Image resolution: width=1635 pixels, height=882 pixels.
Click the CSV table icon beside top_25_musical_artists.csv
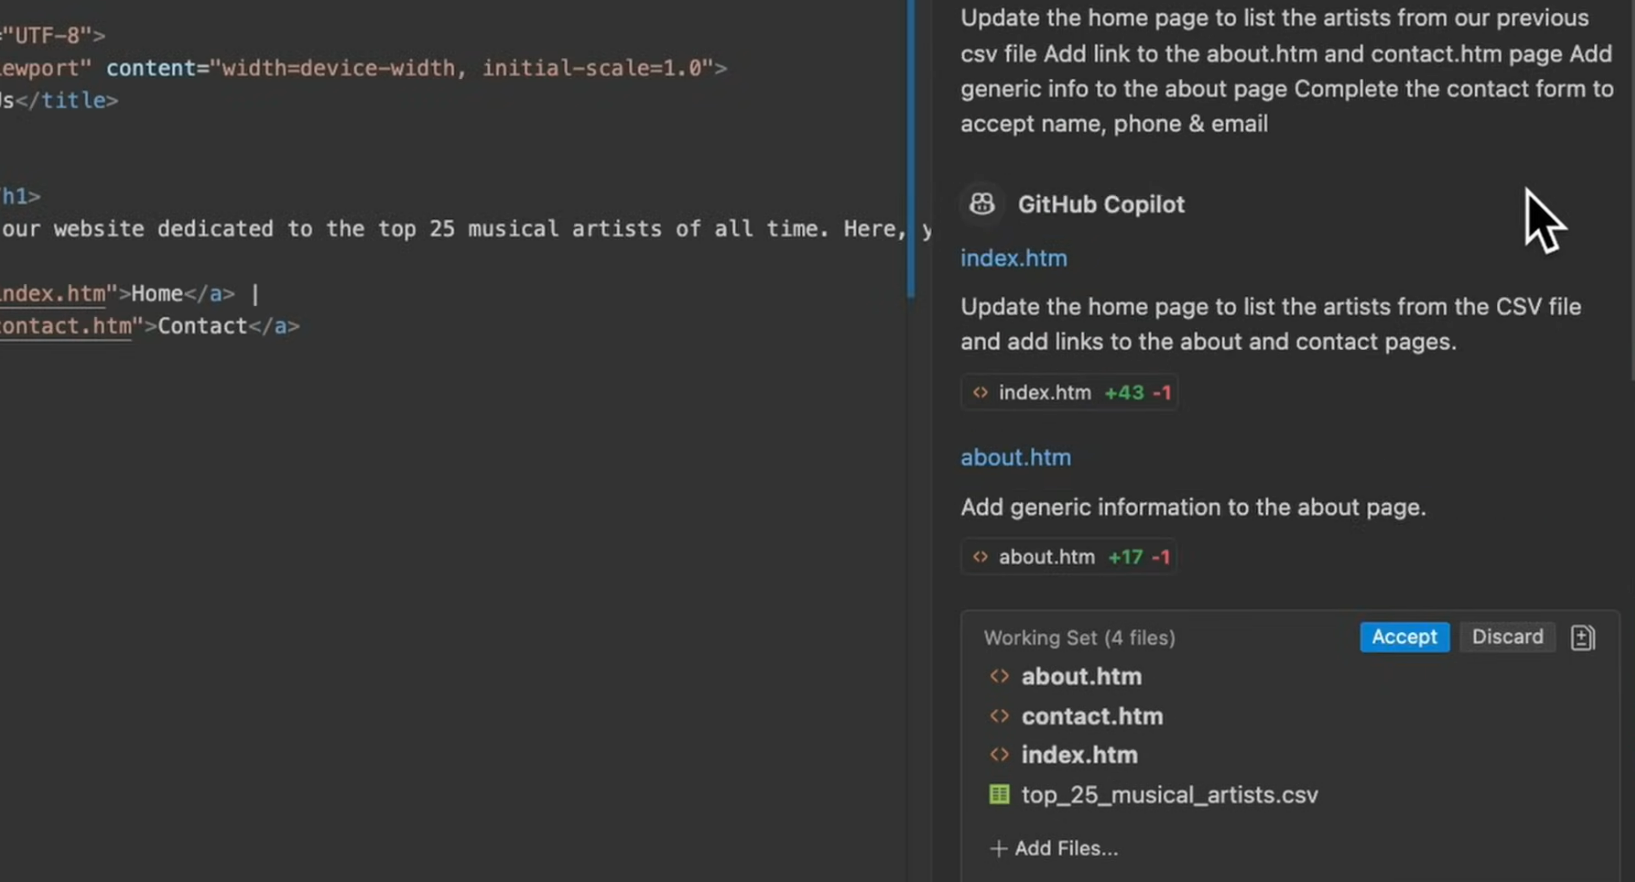999,794
